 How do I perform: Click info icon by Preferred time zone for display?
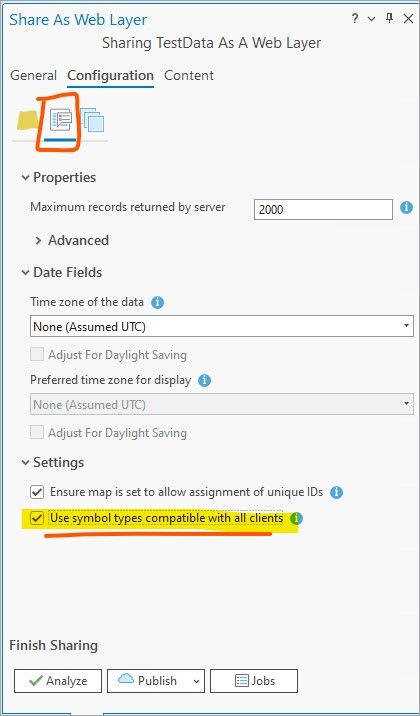[205, 380]
